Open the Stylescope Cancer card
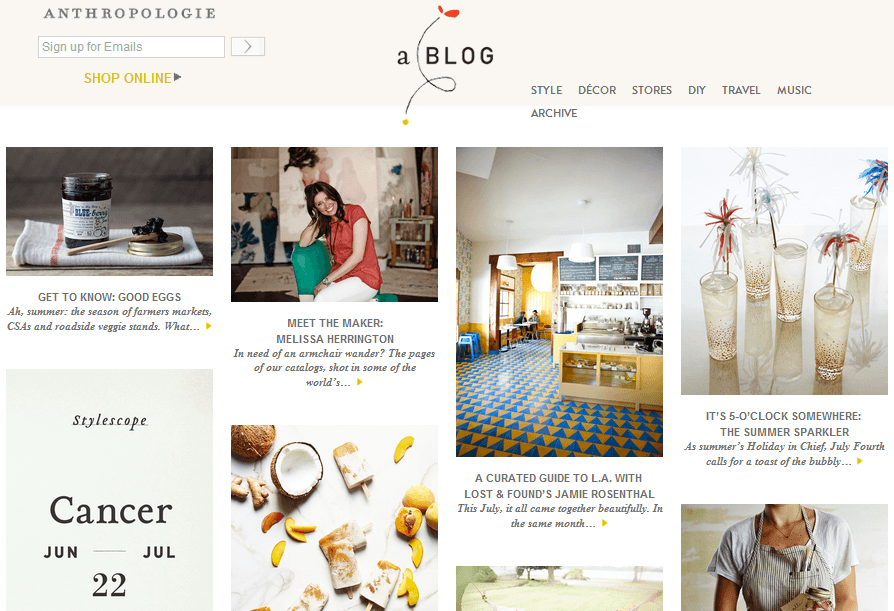 pos(109,490)
